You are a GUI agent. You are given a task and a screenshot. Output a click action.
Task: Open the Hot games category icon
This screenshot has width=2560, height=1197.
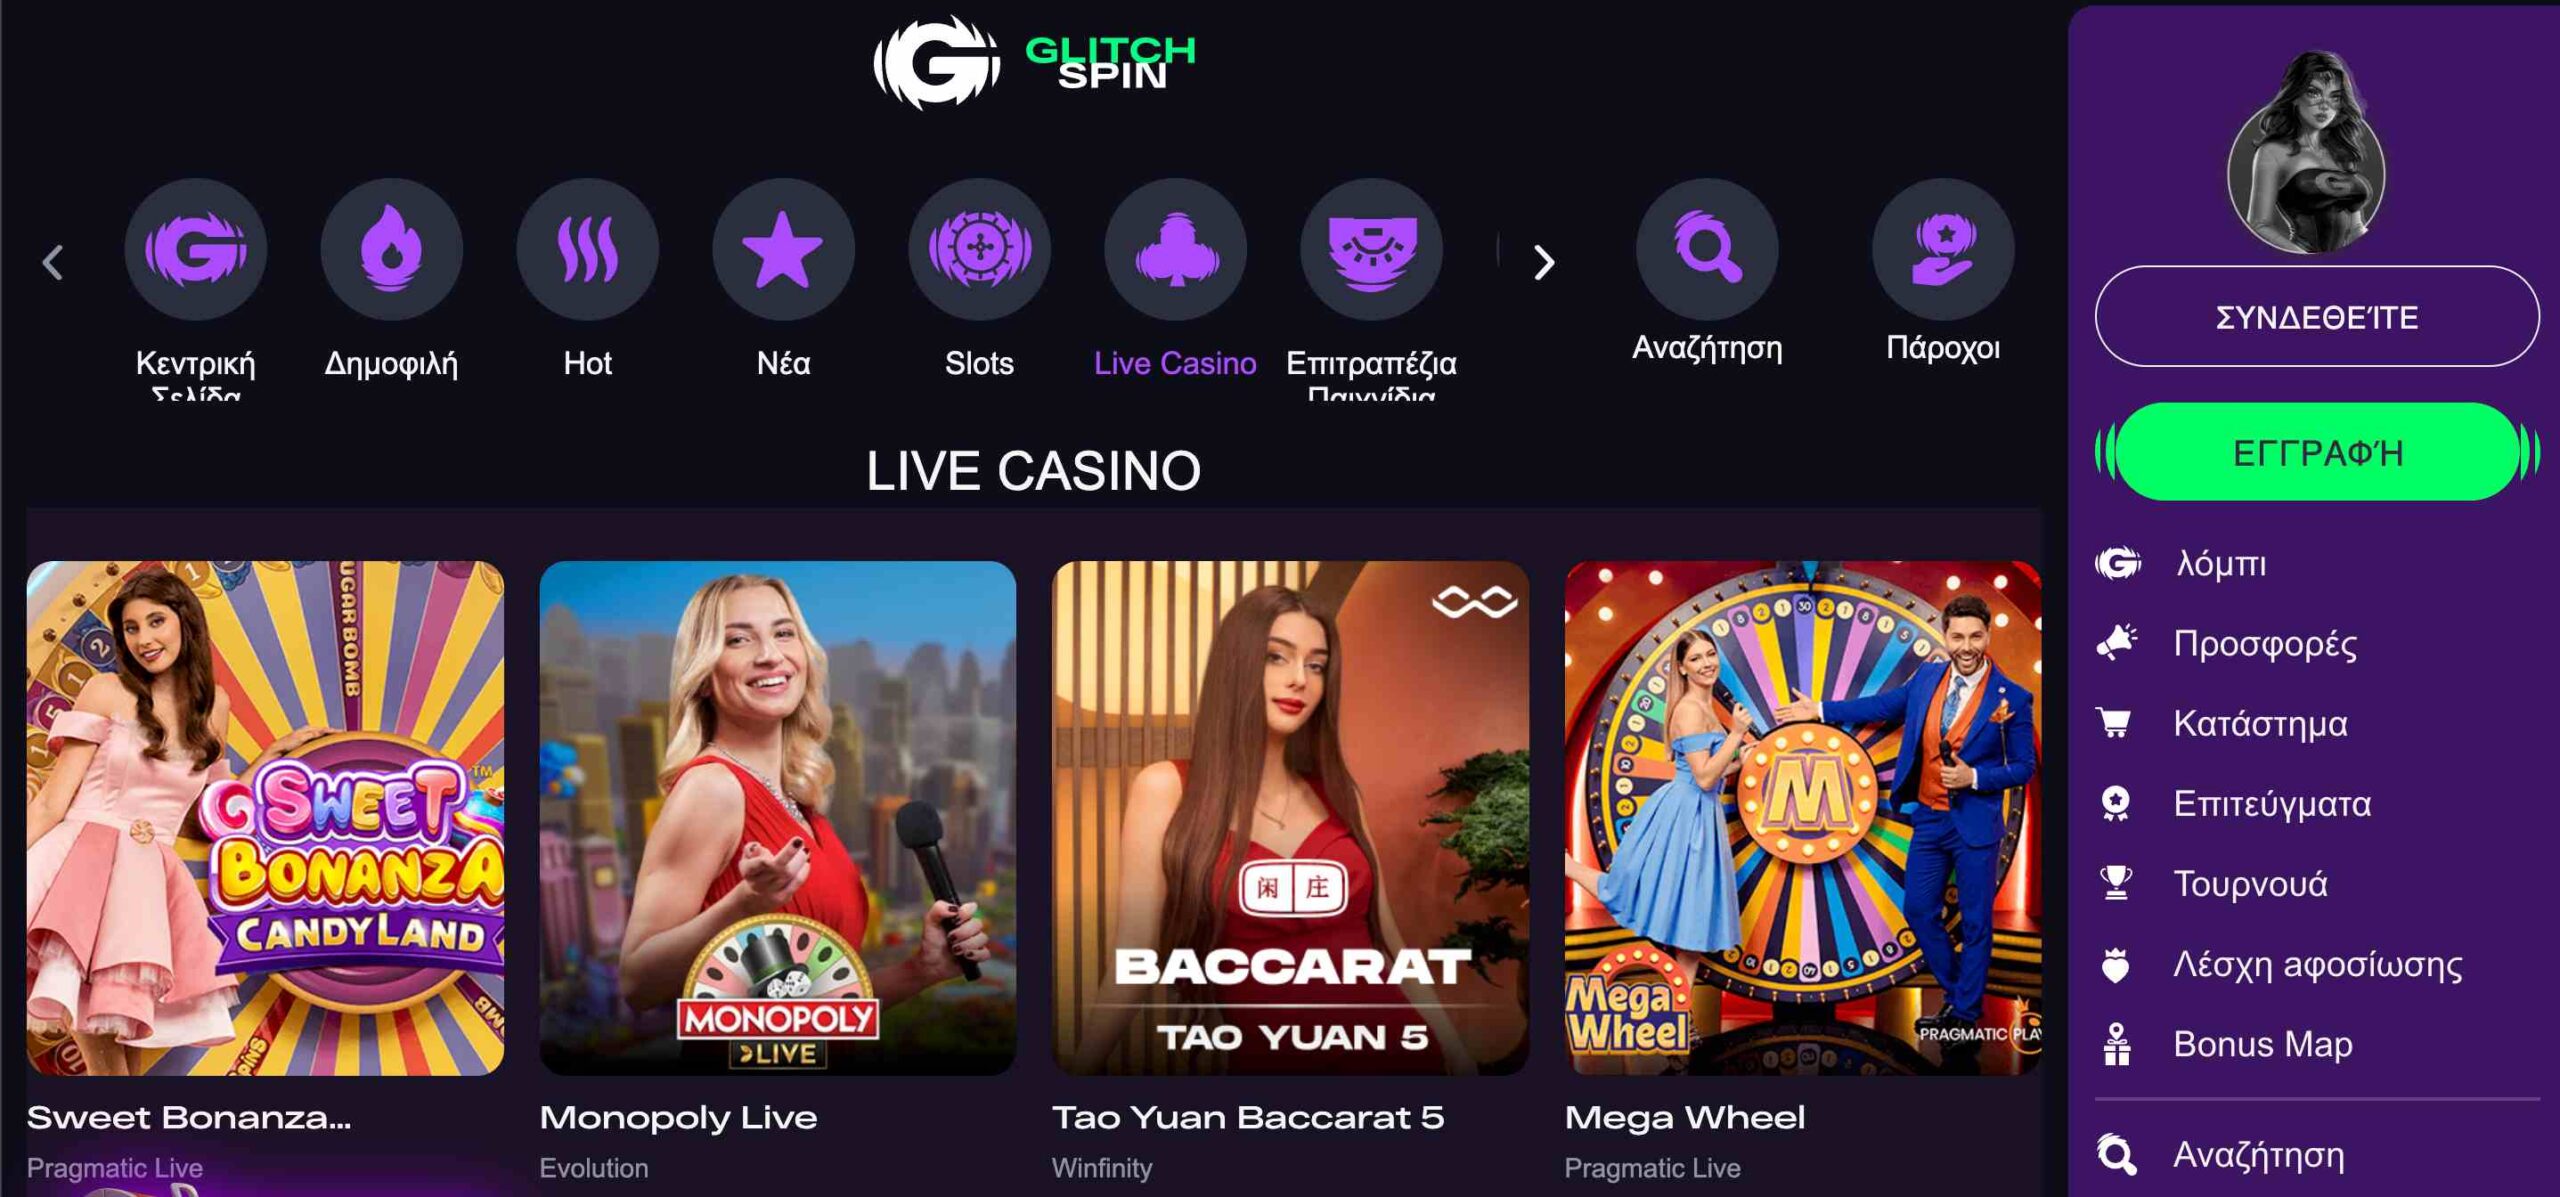587,249
